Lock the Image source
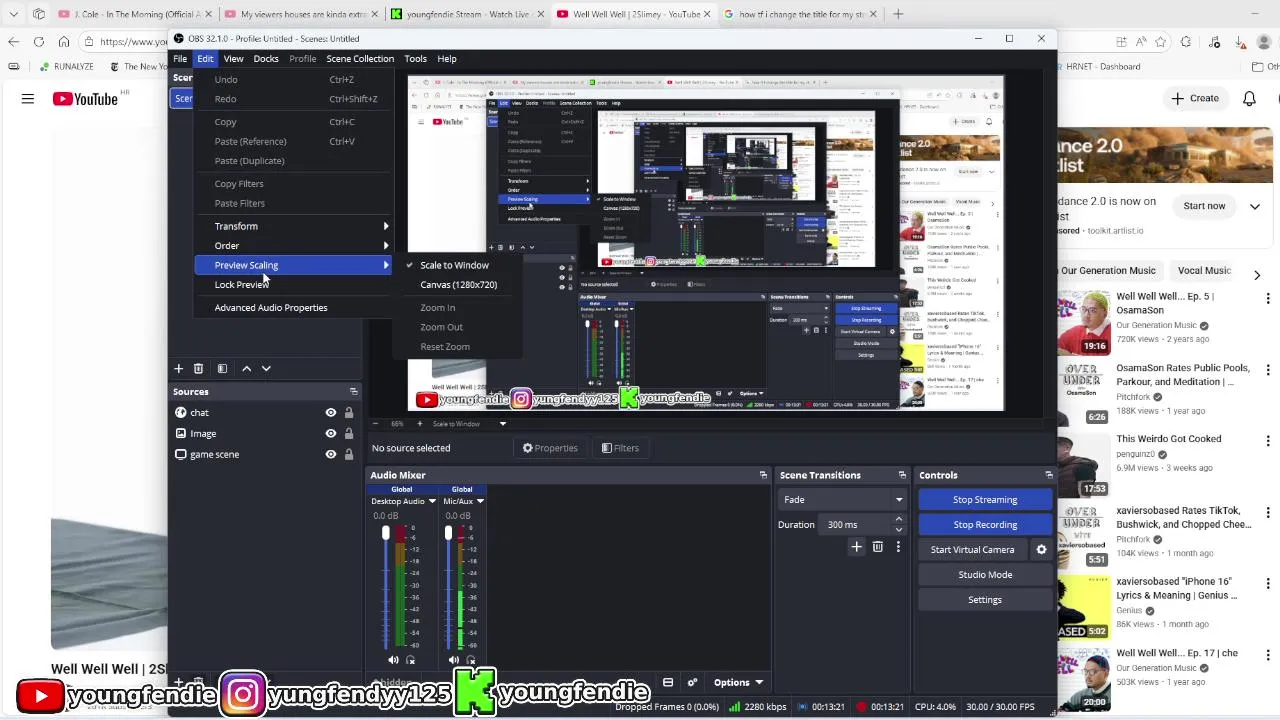Screen dimensions: 1280x720 pos(349,434)
